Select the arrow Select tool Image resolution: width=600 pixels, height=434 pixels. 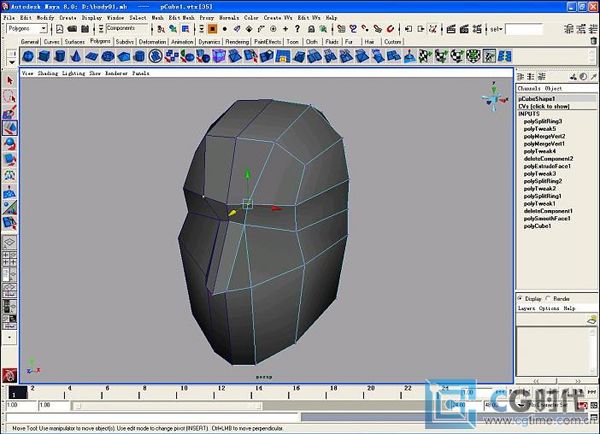(10, 81)
